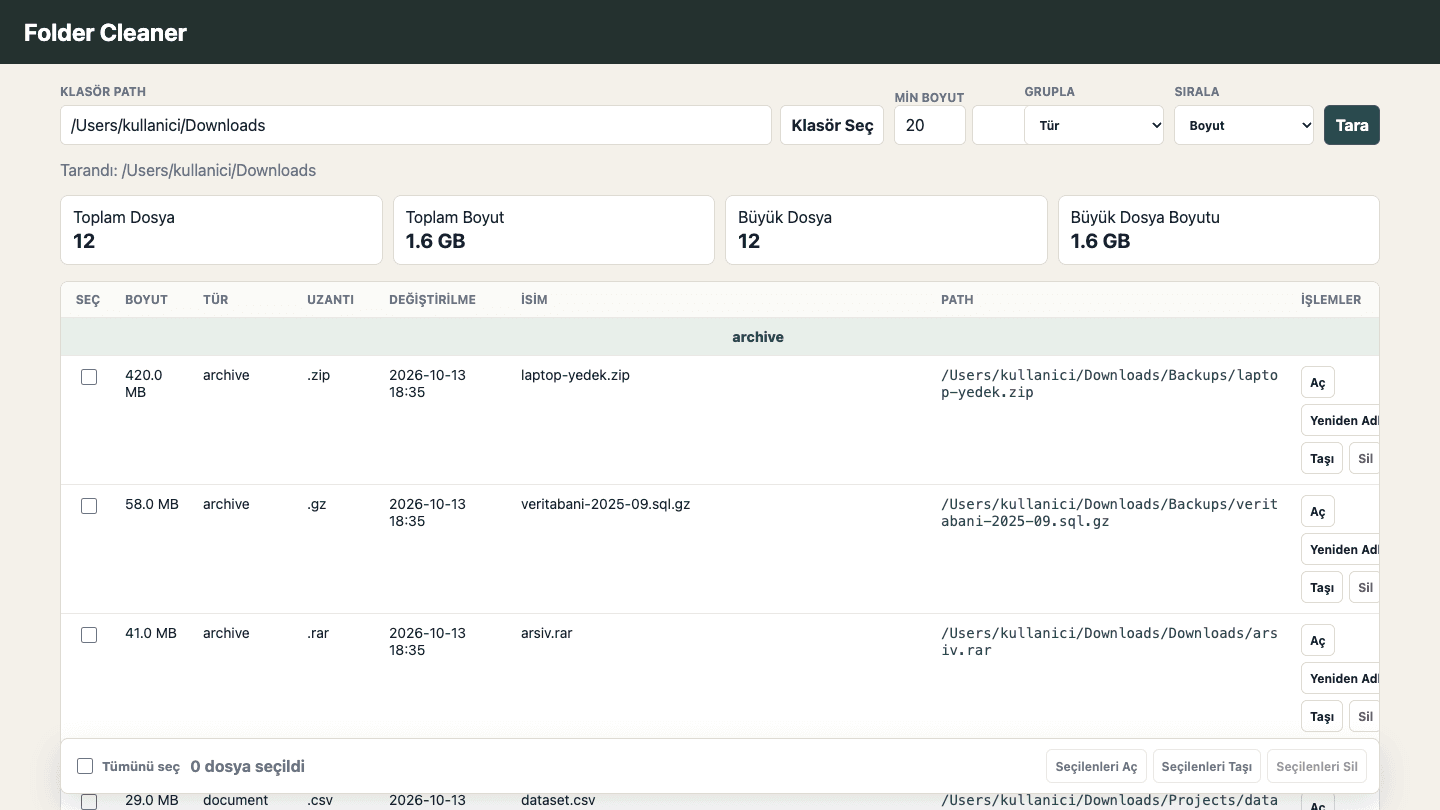Delete arsiv.rar with Sil button
This screenshot has width=1440, height=810.
(1365, 717)
